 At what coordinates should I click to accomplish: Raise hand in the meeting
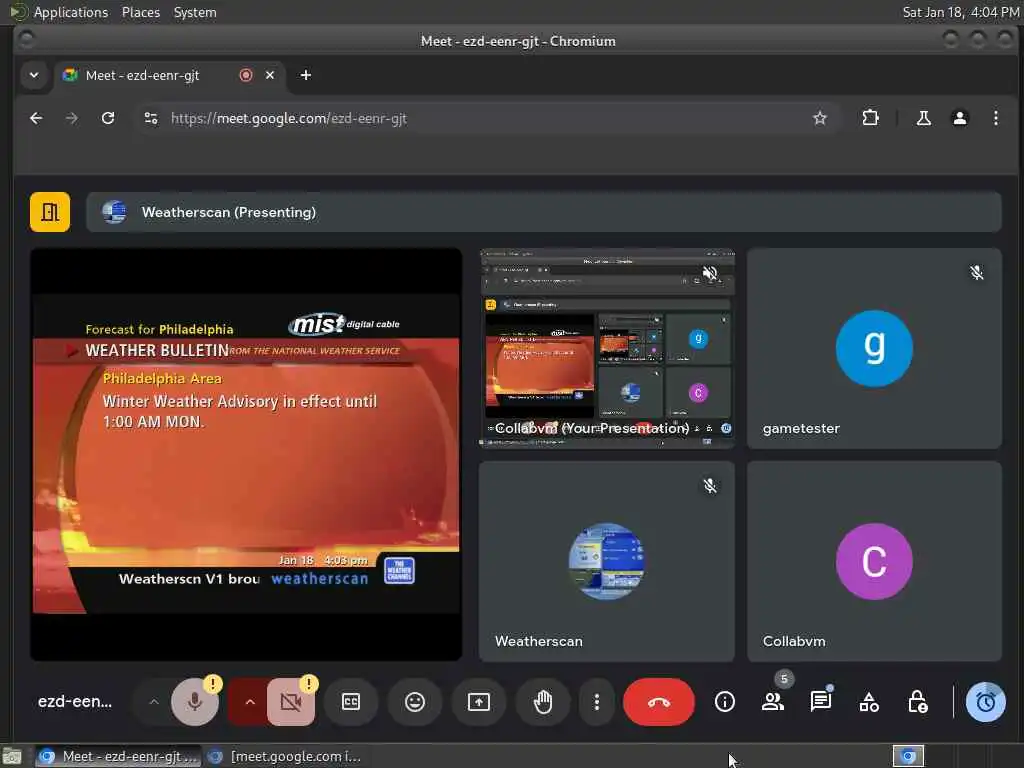click(543, 702)
